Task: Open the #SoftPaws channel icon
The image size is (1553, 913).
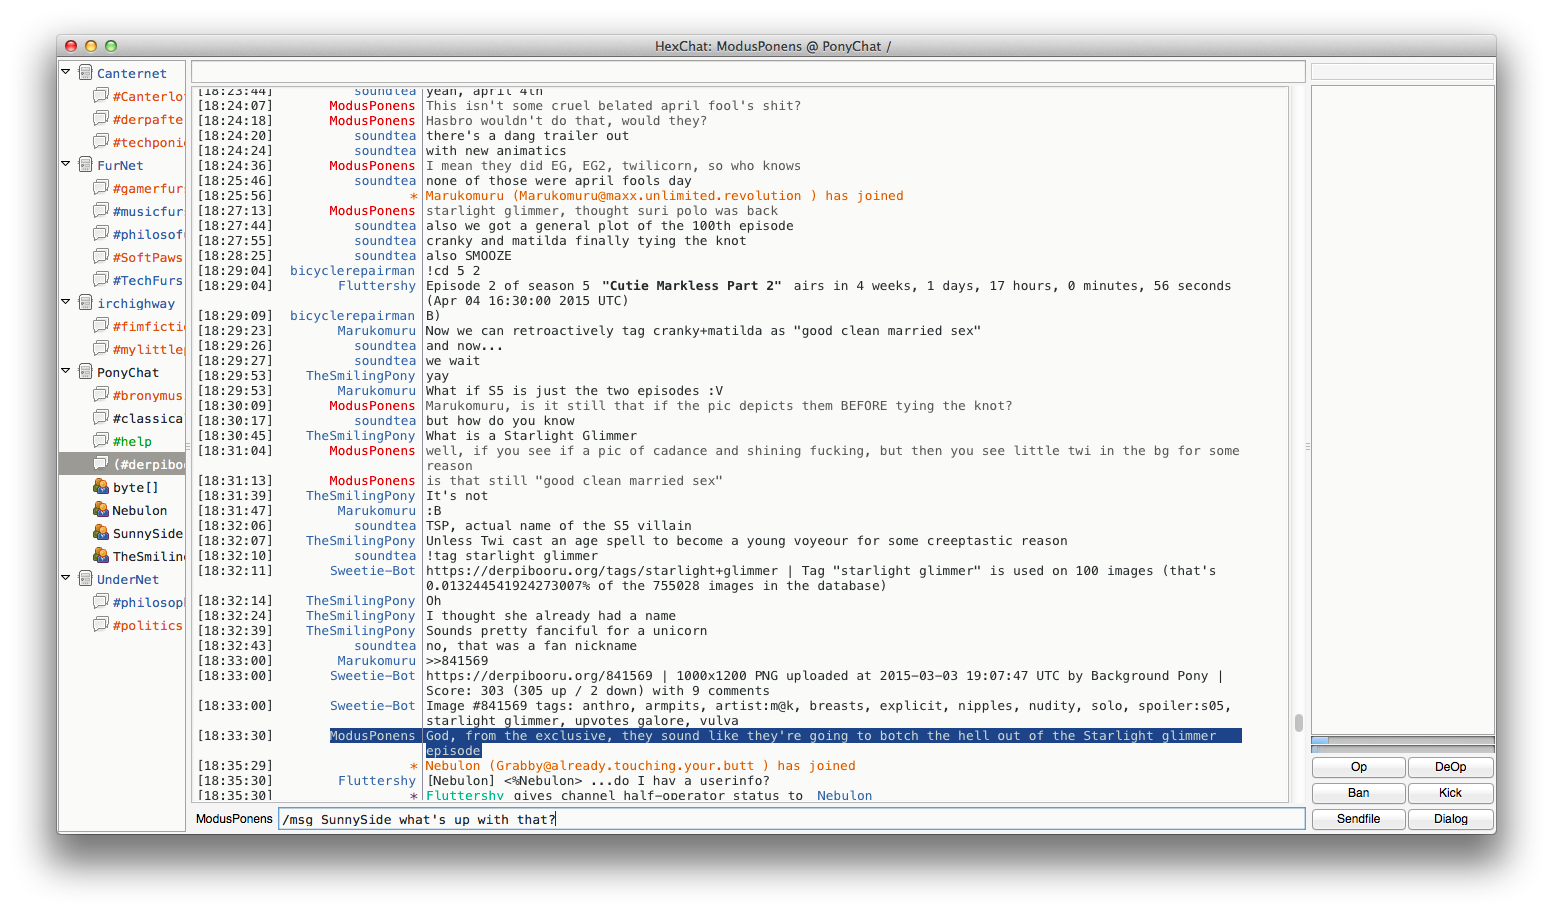Action: [101, 256]
